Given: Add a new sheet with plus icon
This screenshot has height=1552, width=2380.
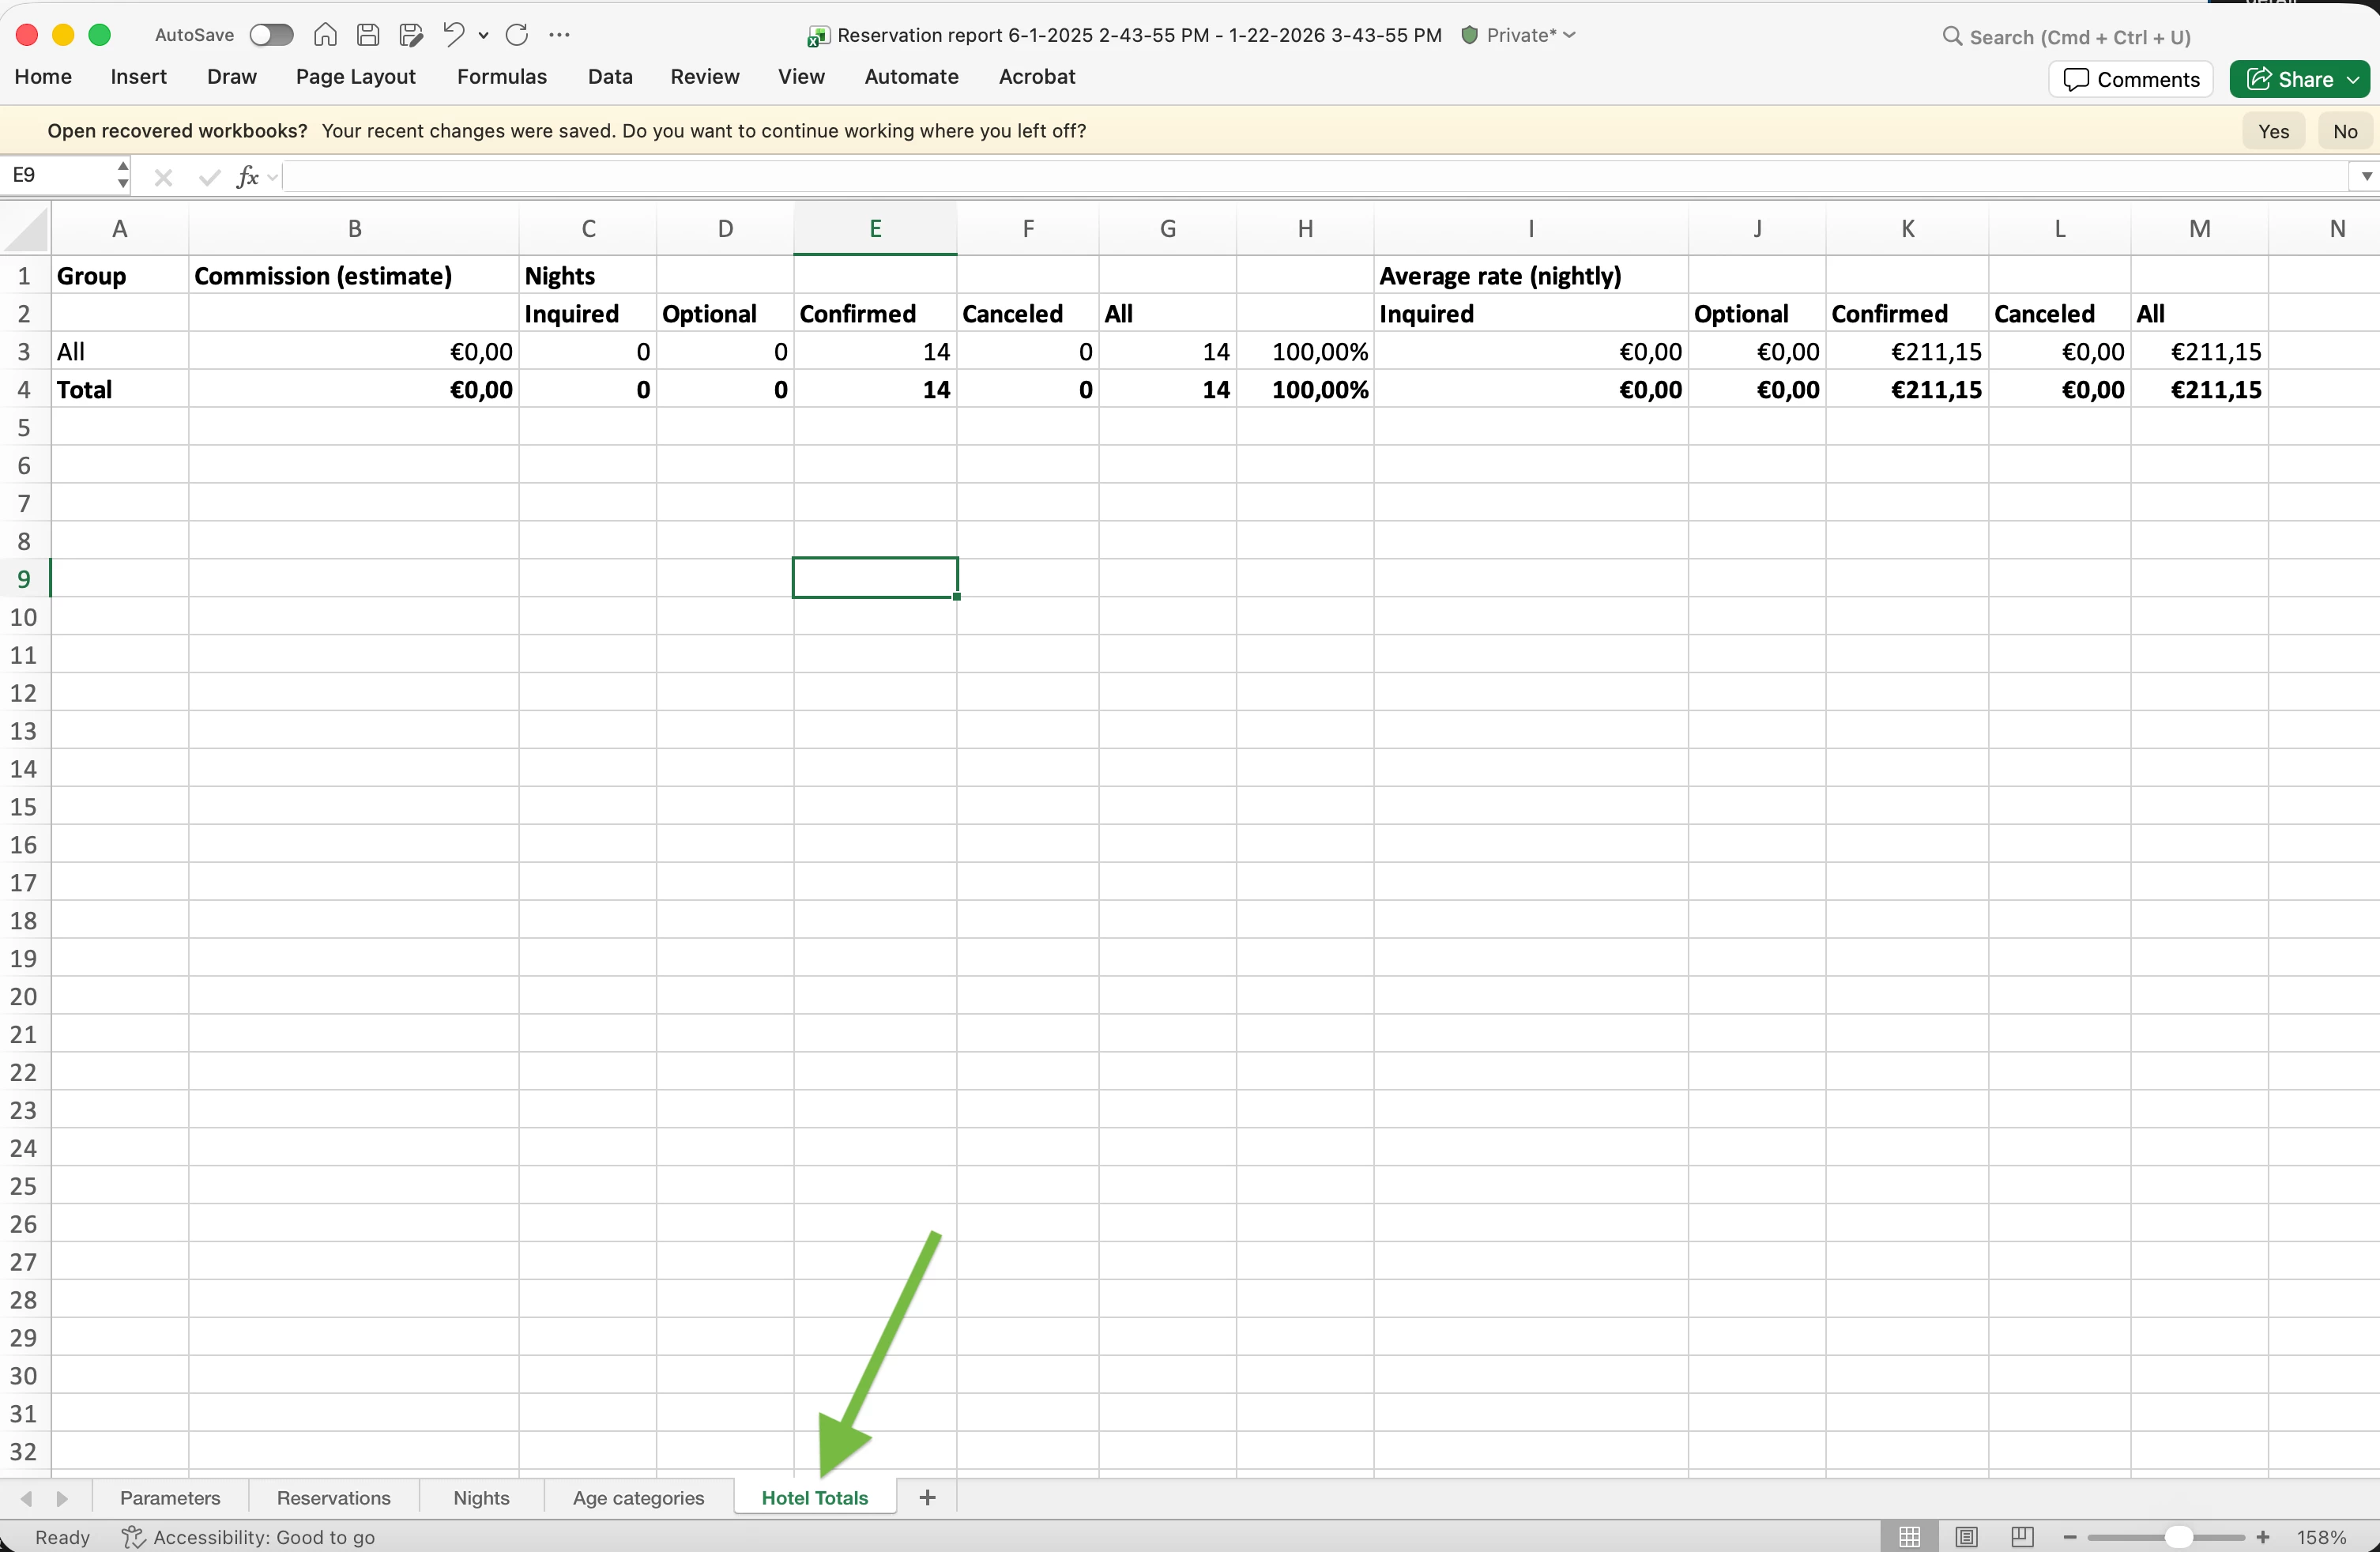Looking at the screenshot, I should [927, 1497].
